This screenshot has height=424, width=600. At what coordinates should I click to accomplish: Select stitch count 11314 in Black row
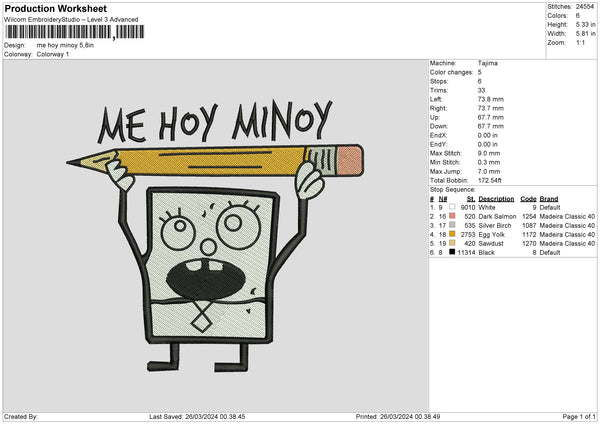(466, 253)
